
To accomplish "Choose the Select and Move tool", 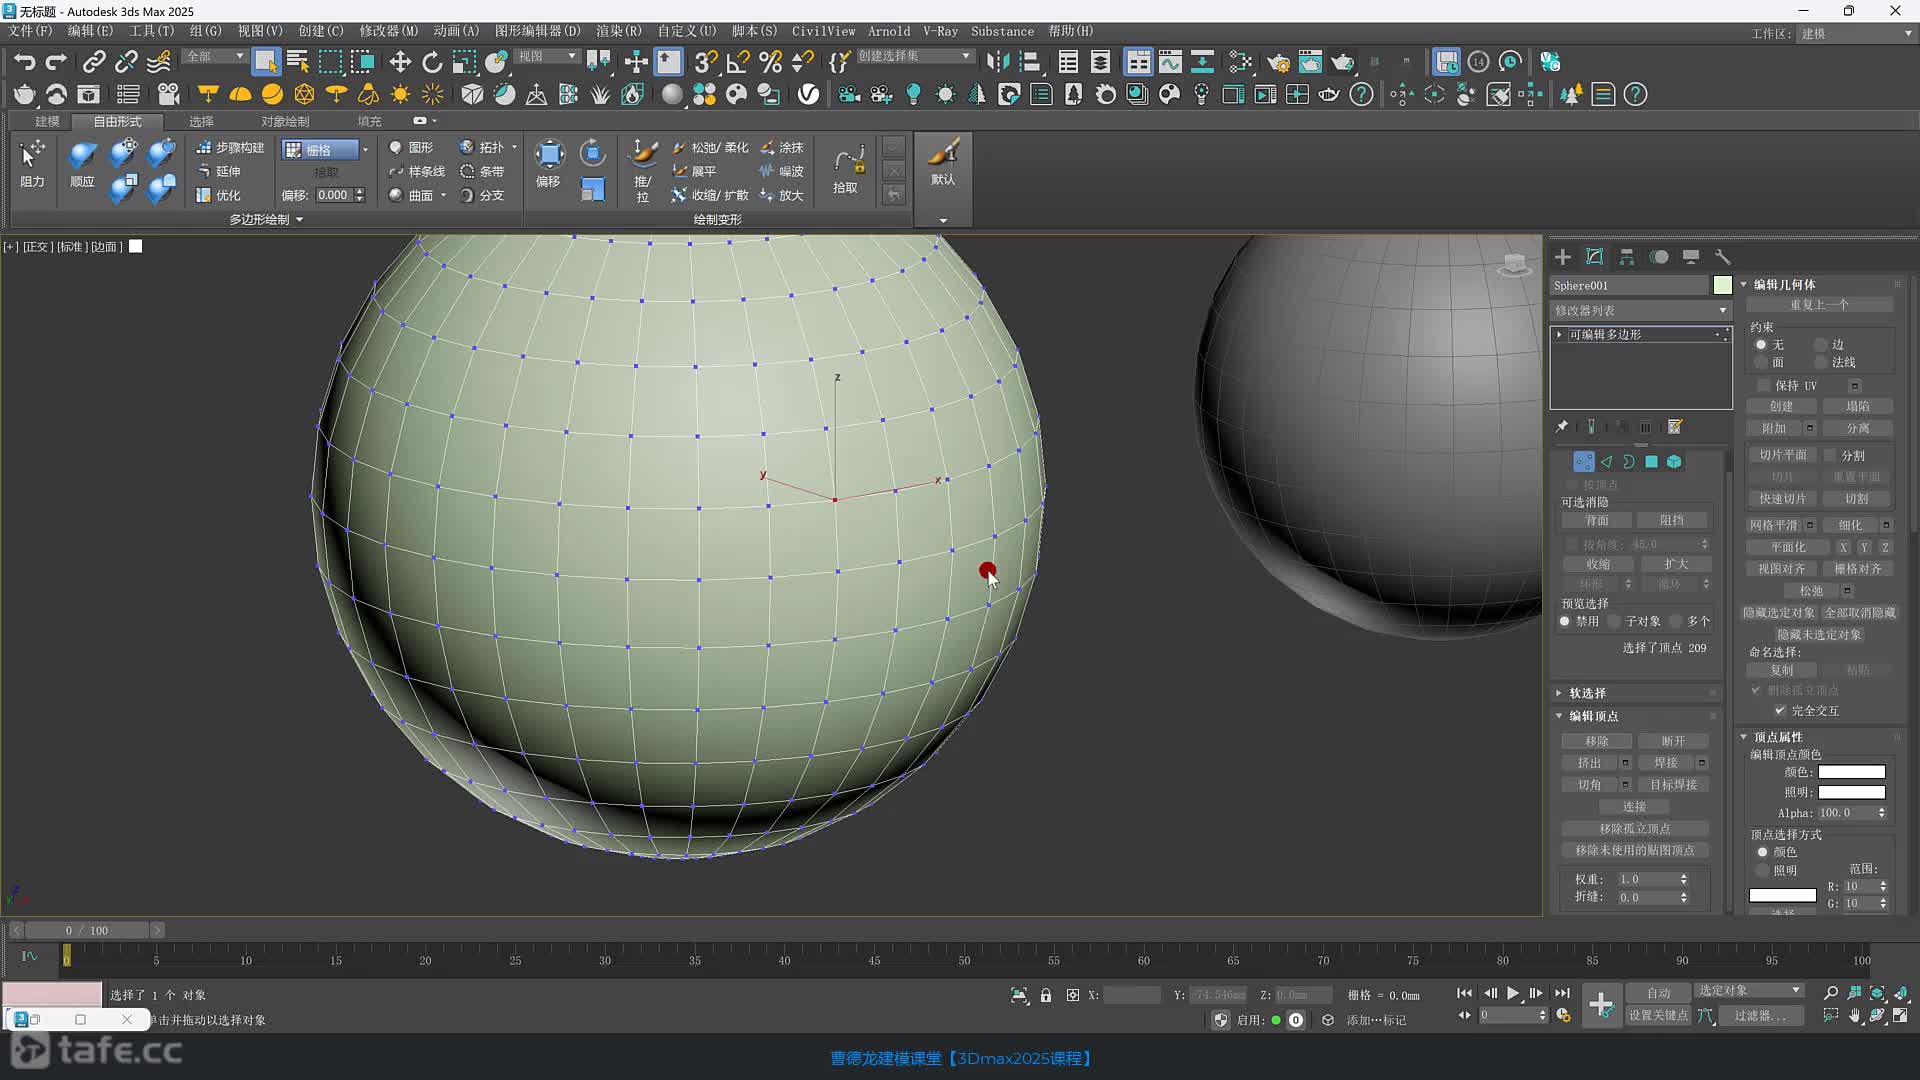I will 400,62.
